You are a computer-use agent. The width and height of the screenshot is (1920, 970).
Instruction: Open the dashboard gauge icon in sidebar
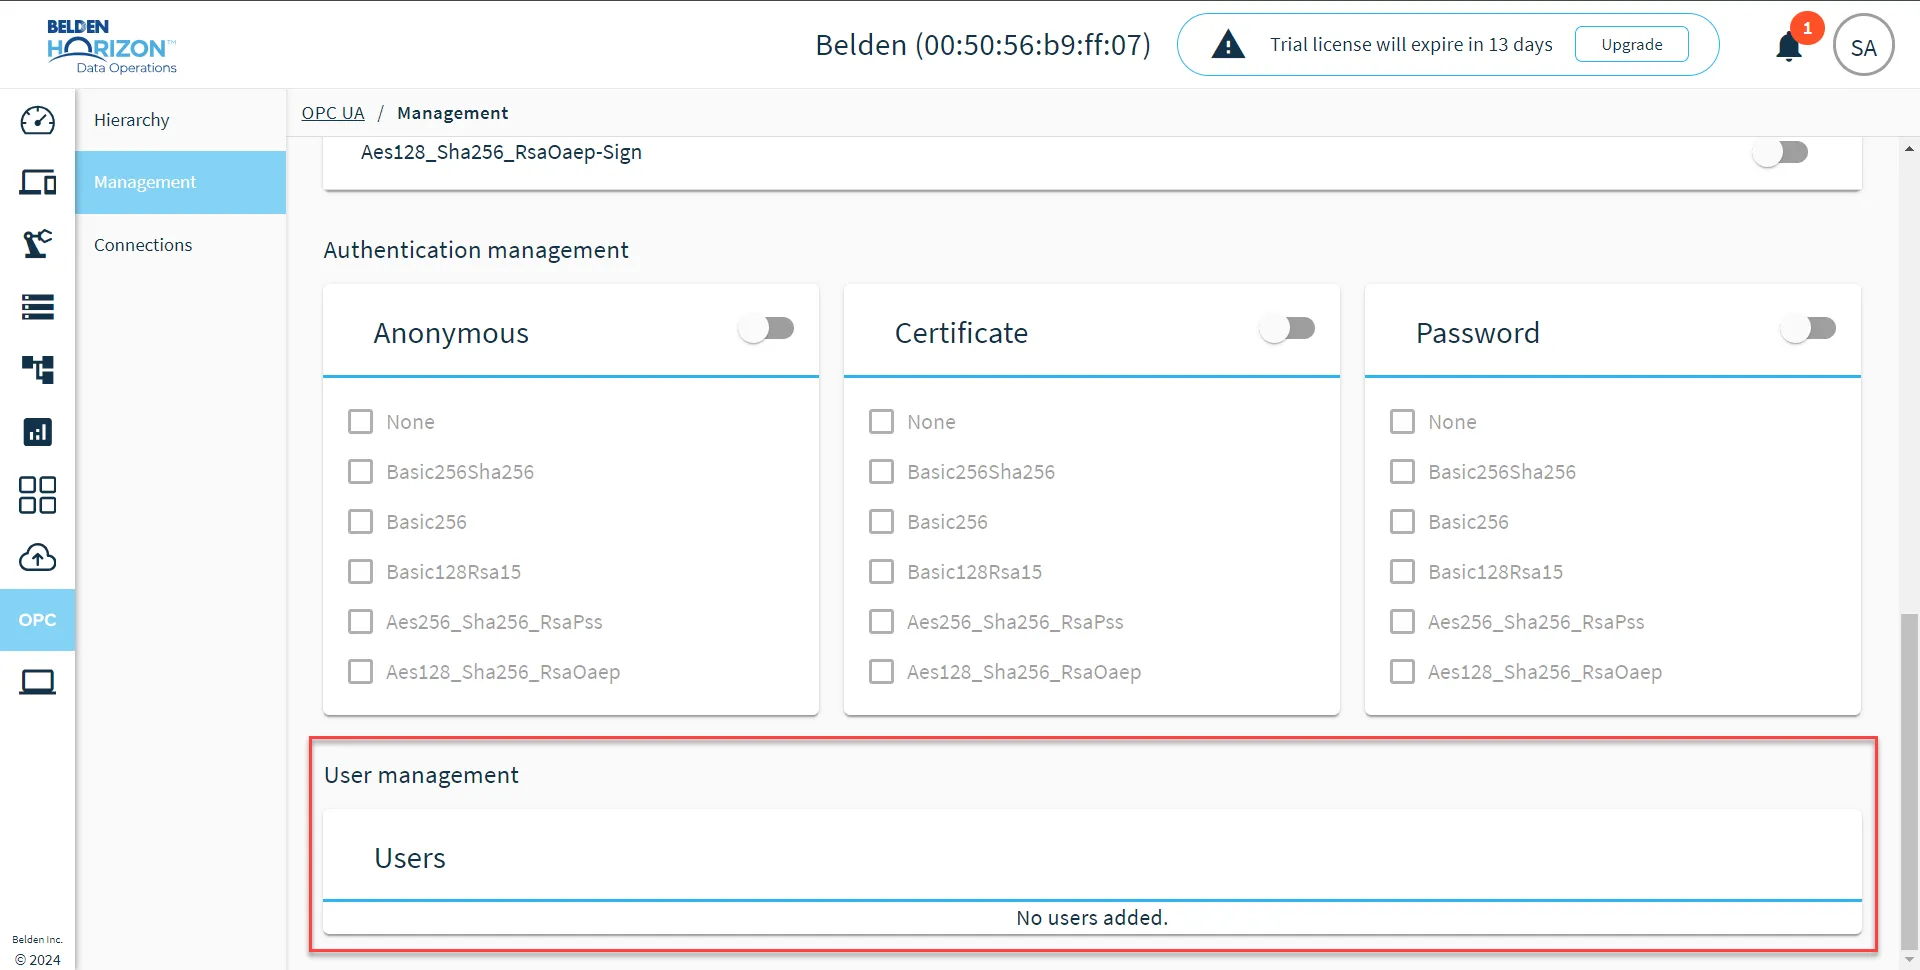(x=38, y=120)
